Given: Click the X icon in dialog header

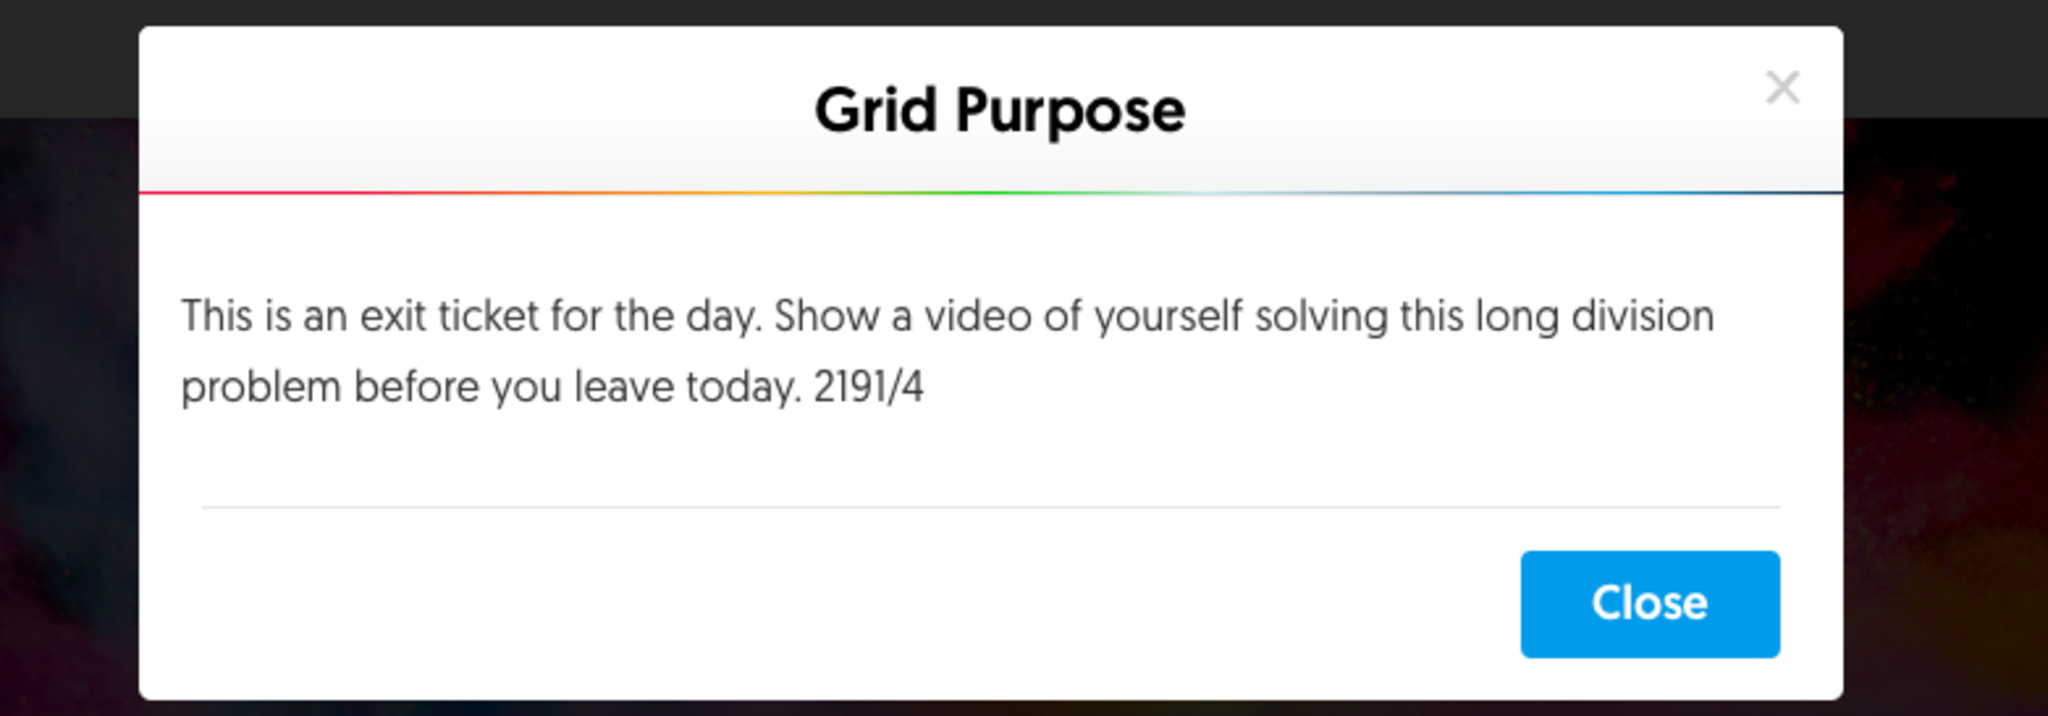Looking at the screenshot, I should coord(1782,88).
